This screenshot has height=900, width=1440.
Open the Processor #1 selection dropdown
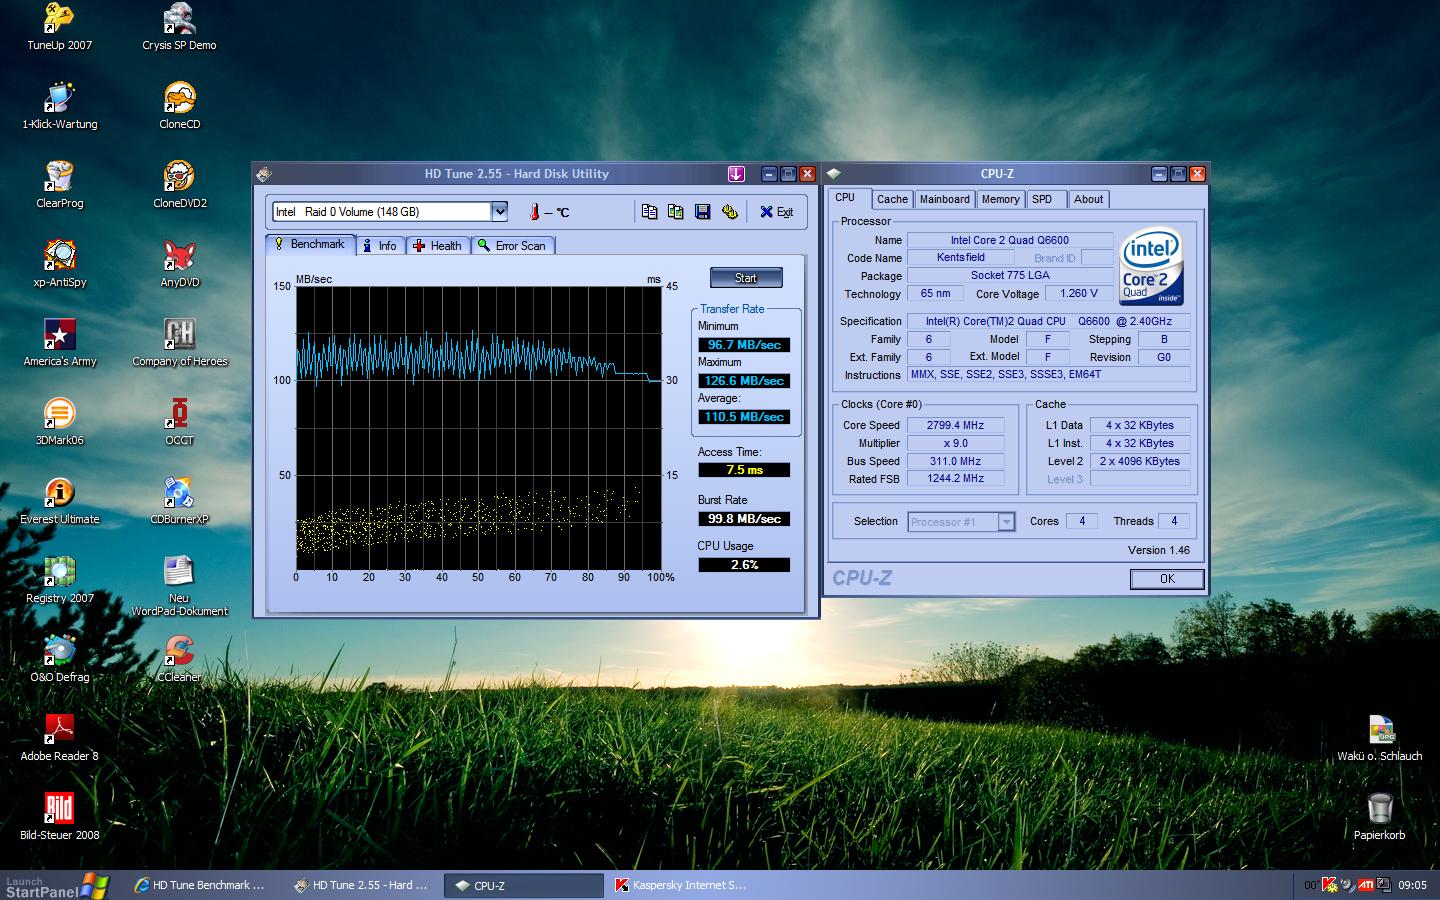(x=1006, y=522)
